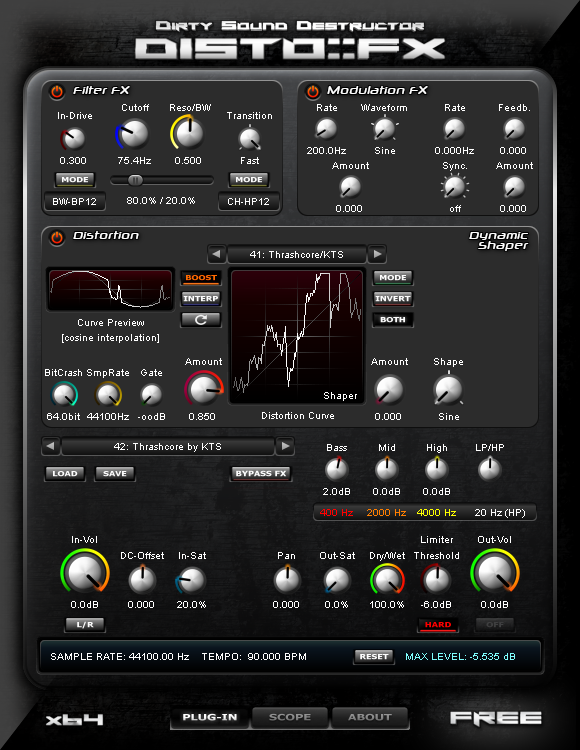Click the Curve Preview display
The image size is (580, 750).
click(x=110, y=289)
